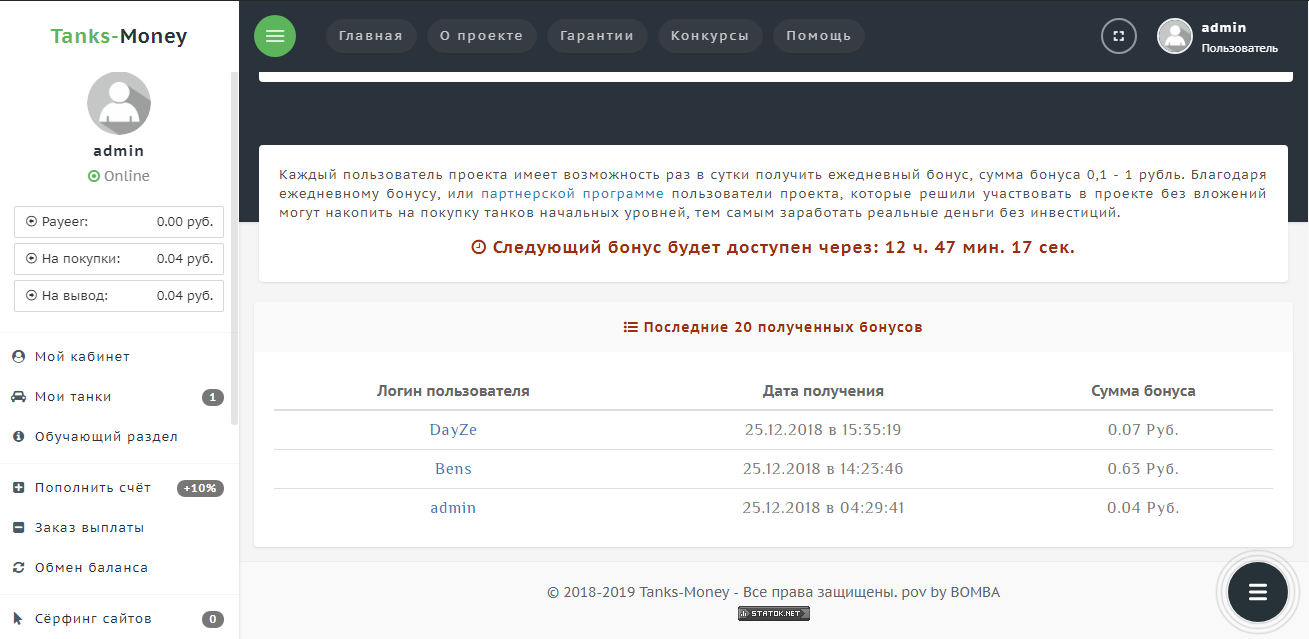1309x639 pixels.
Task: Open Обмен баланса page
Action: pyautogui.click(x=91, y=568)
